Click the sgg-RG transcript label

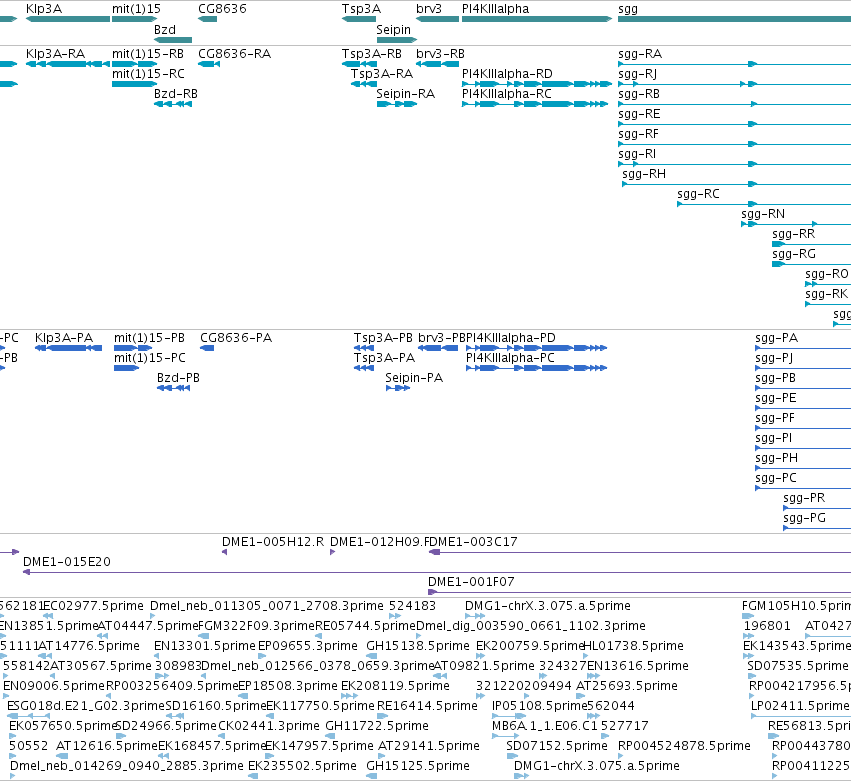click(794, 254)
